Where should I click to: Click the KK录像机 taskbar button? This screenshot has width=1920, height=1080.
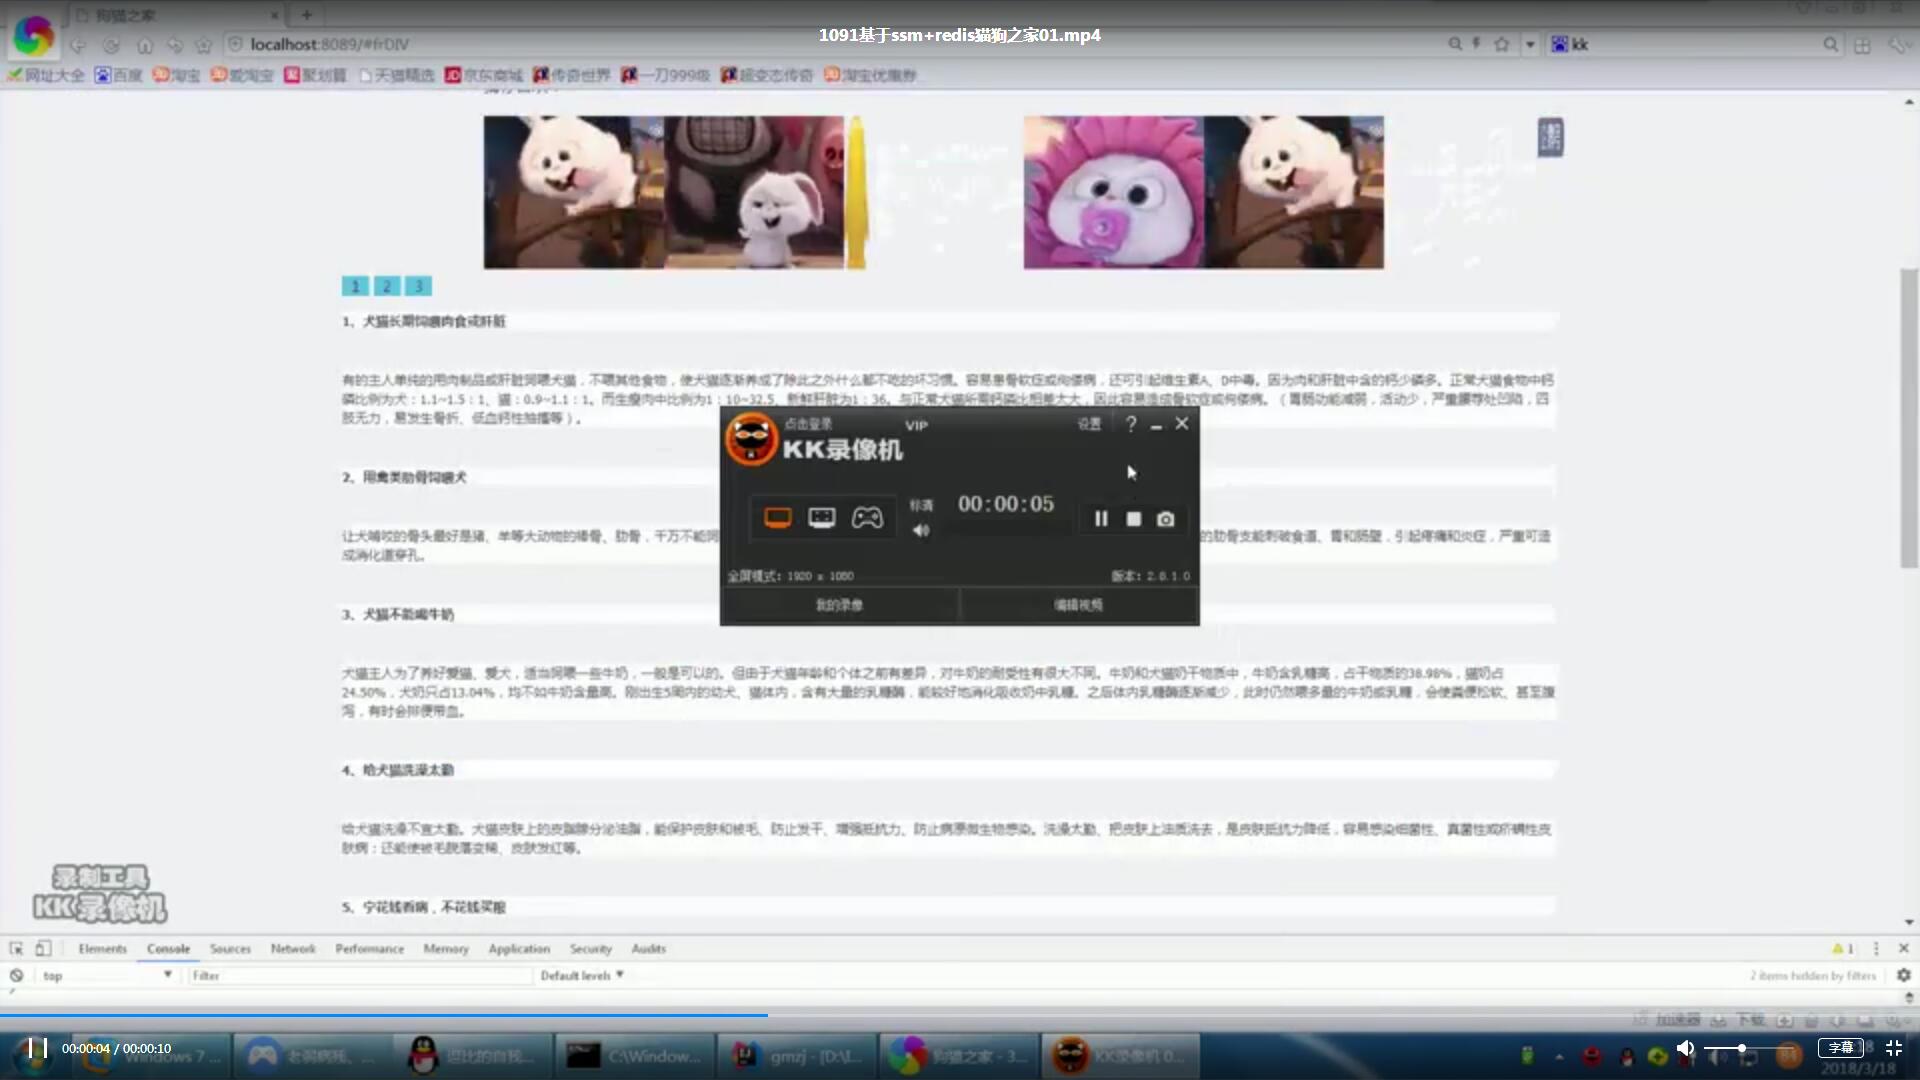(1120, 1056)
